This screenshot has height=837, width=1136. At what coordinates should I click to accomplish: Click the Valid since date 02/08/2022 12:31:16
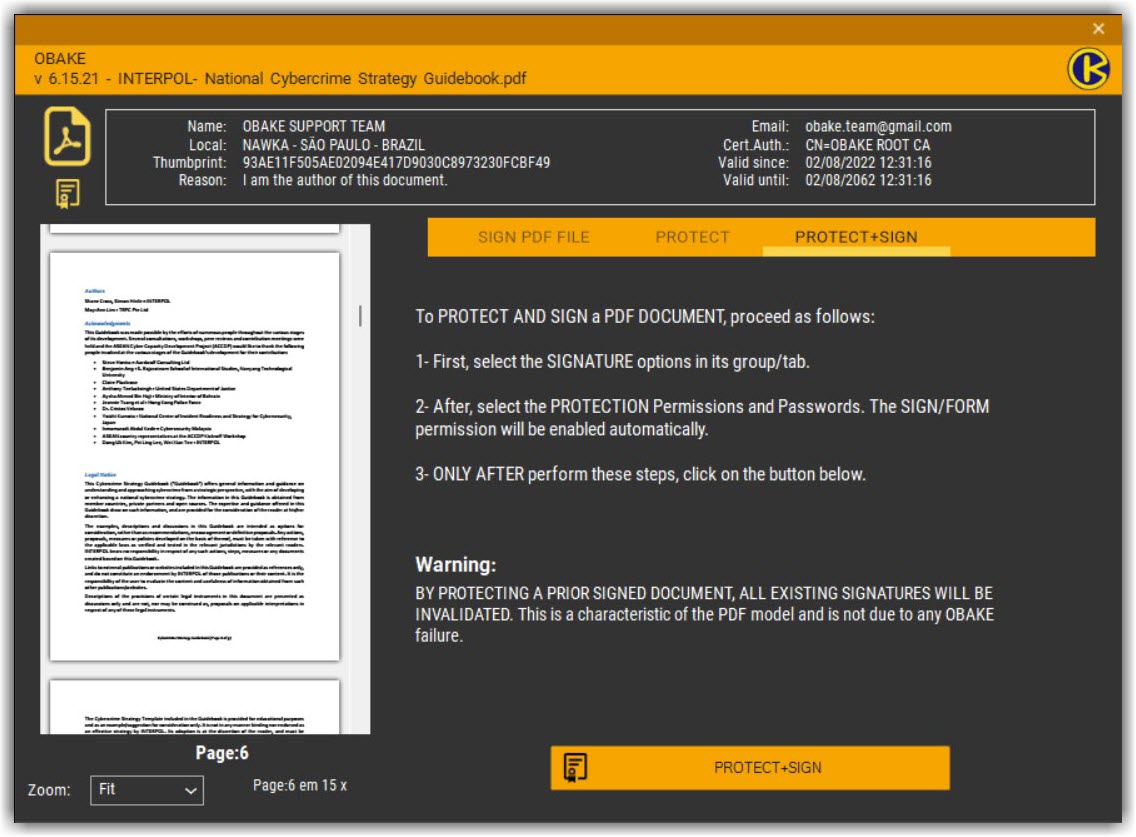(x=868, y=162)
